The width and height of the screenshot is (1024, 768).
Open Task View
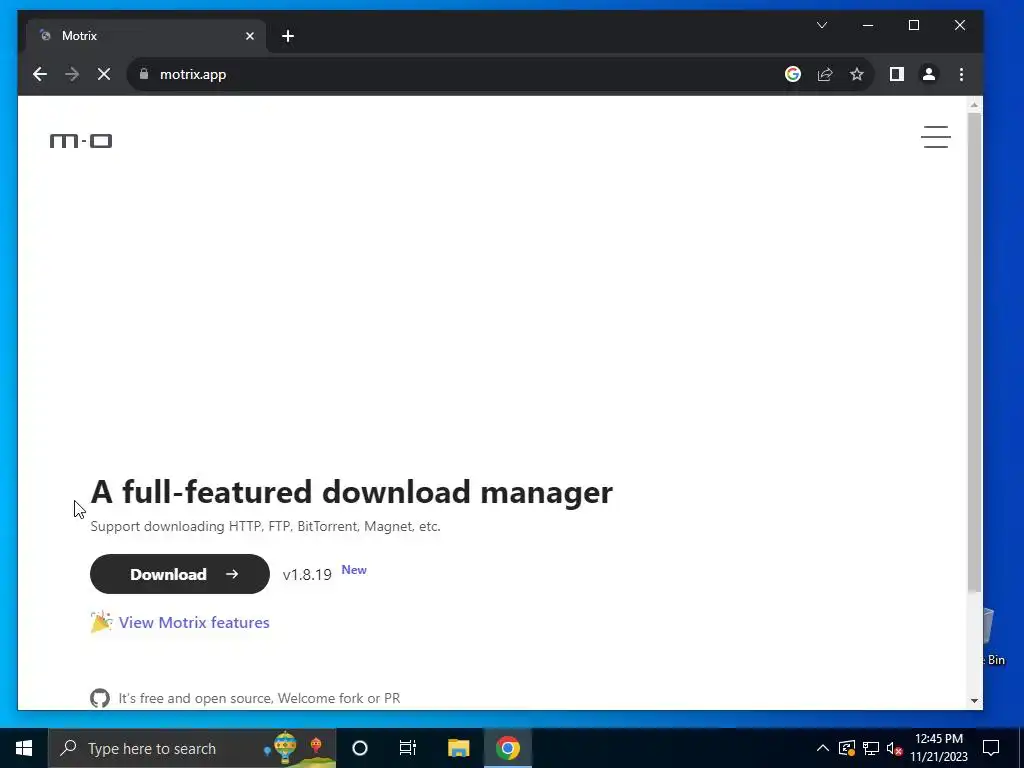(408, 748)
